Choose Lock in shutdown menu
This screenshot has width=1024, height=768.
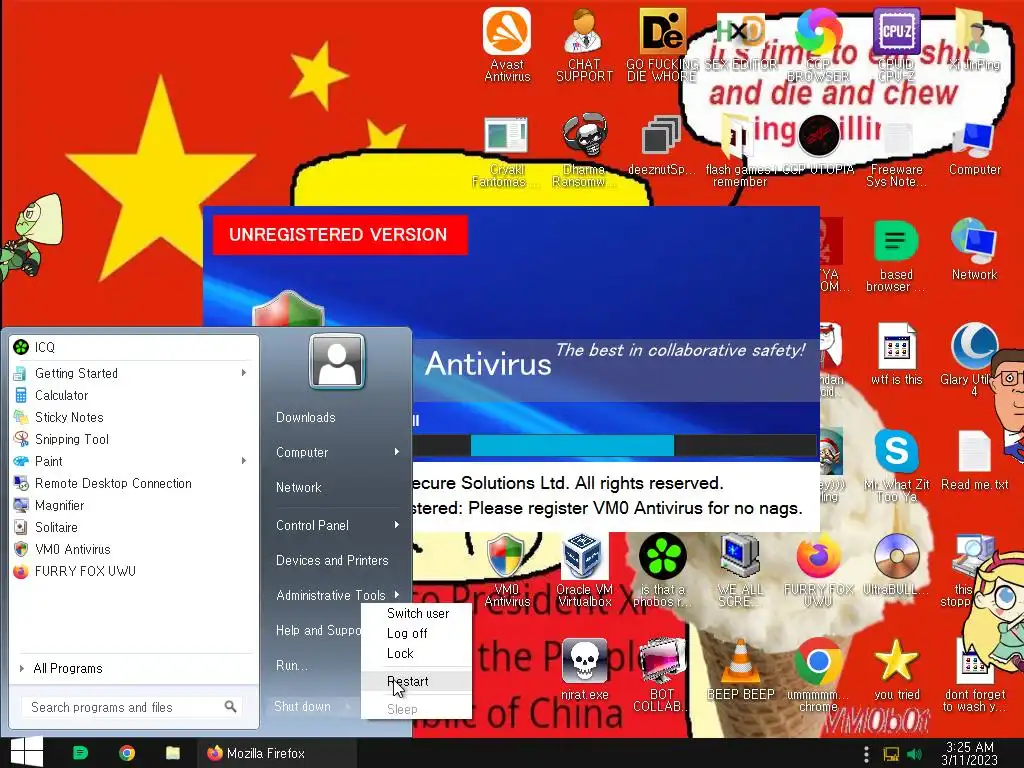pos(400,654)
